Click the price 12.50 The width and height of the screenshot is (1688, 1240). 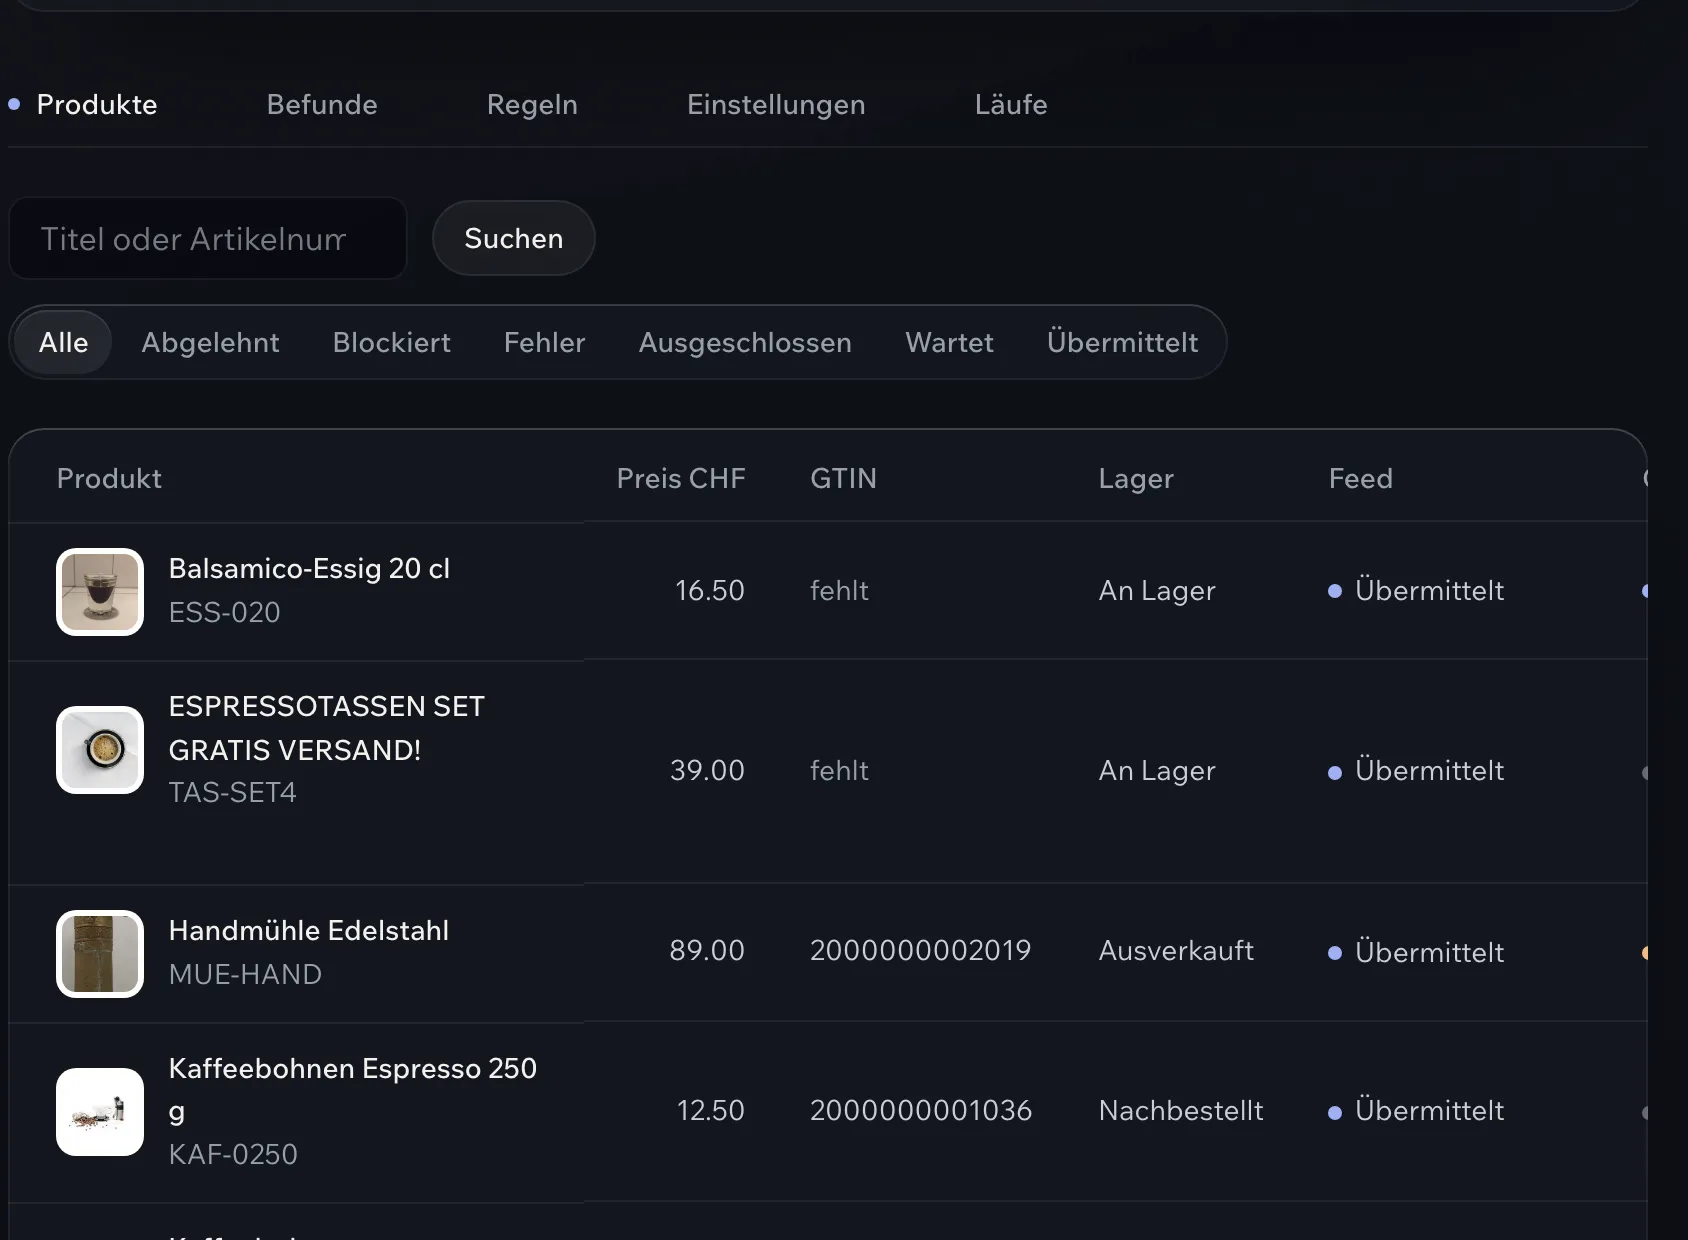710,1111
